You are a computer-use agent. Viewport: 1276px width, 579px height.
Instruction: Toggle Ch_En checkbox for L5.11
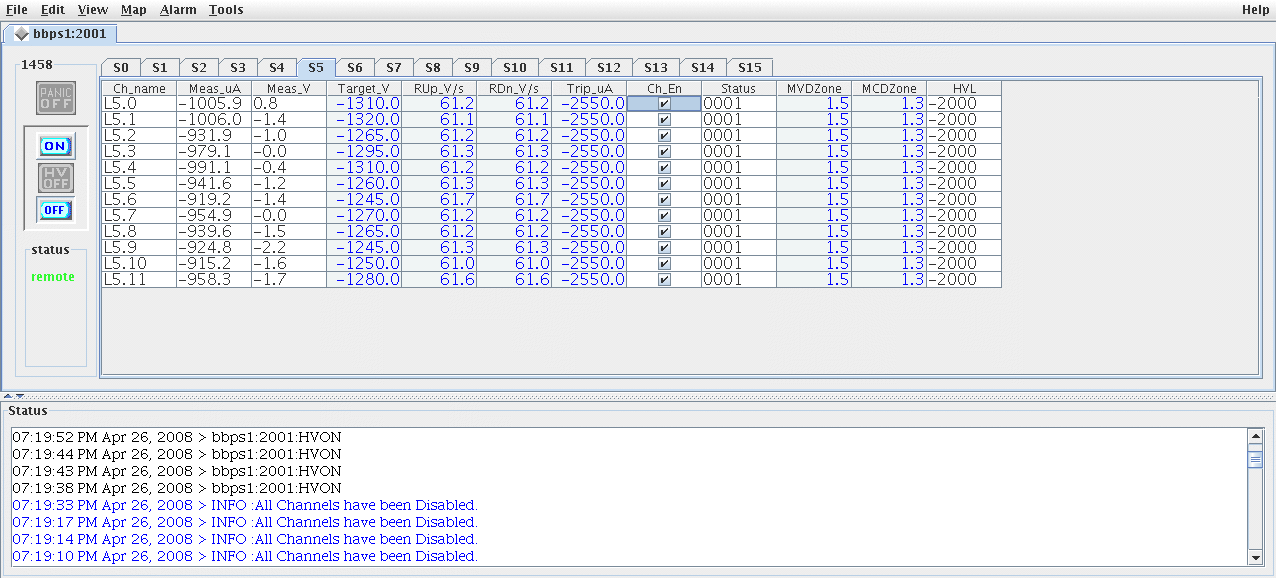click(x=664, y=280)
